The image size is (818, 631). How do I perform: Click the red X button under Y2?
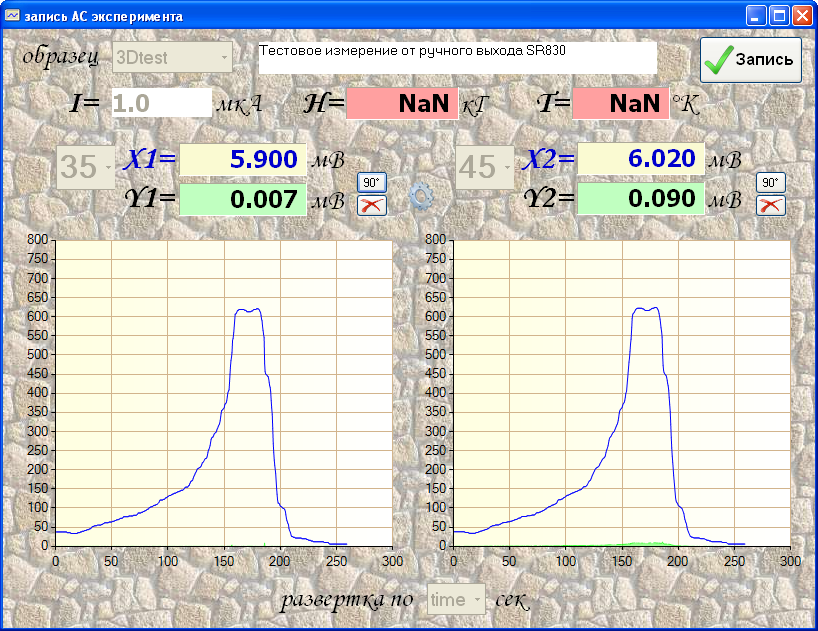tap(771, 205)
